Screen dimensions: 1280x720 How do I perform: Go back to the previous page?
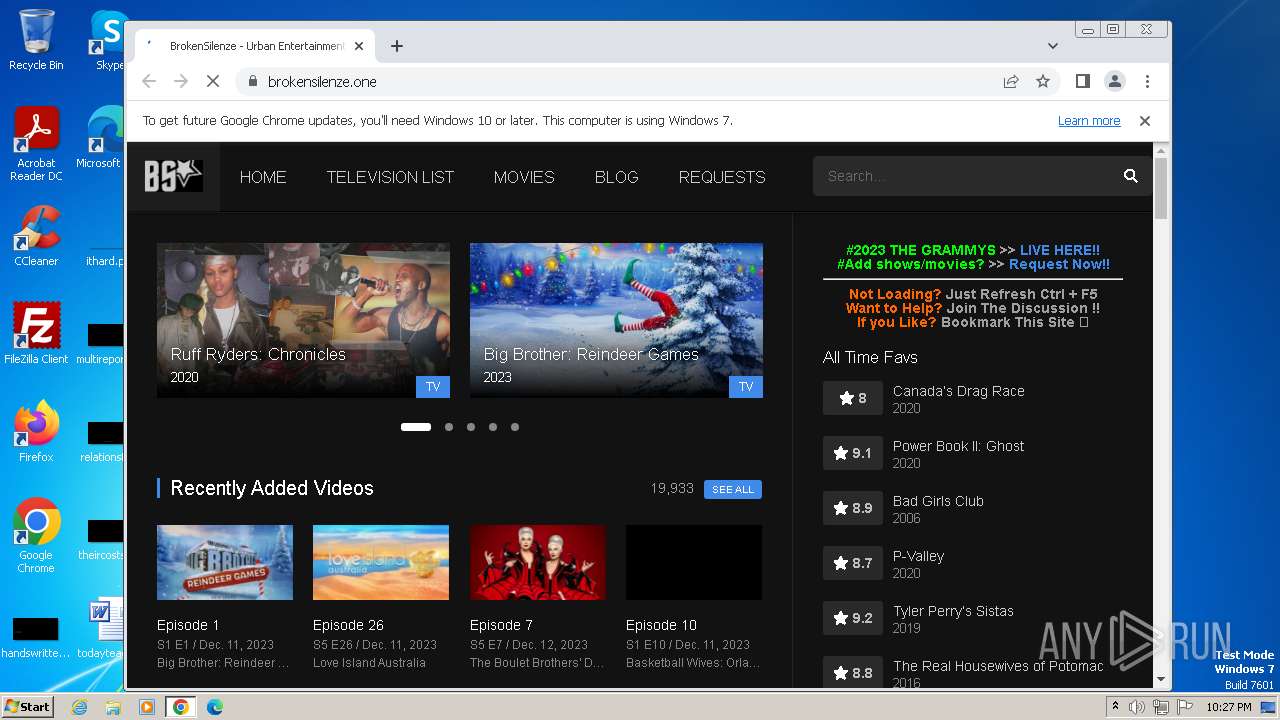click(149, 82)
